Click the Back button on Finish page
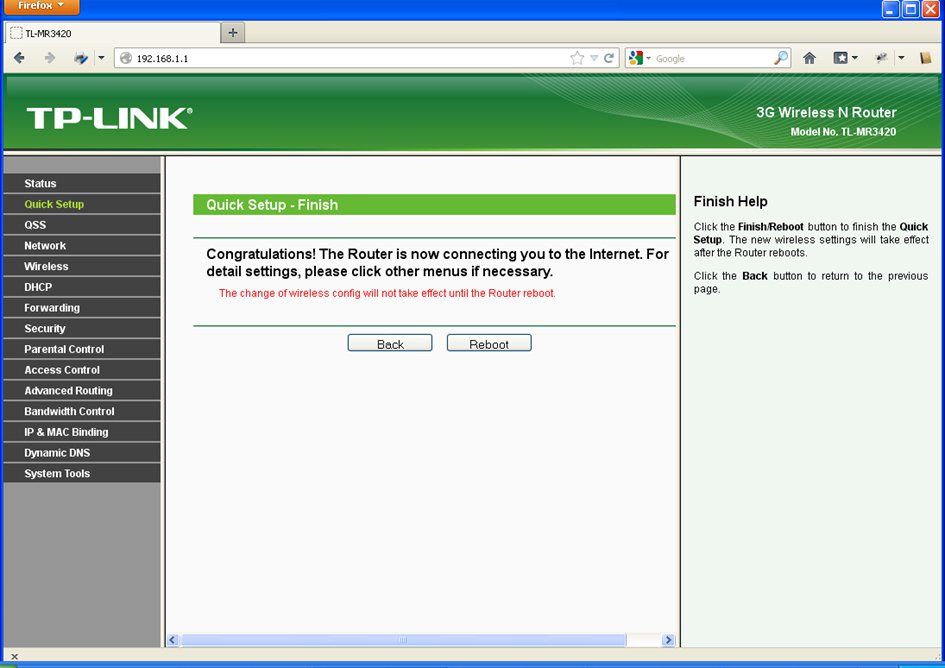945x668 pixels. [x=390, y=343]
